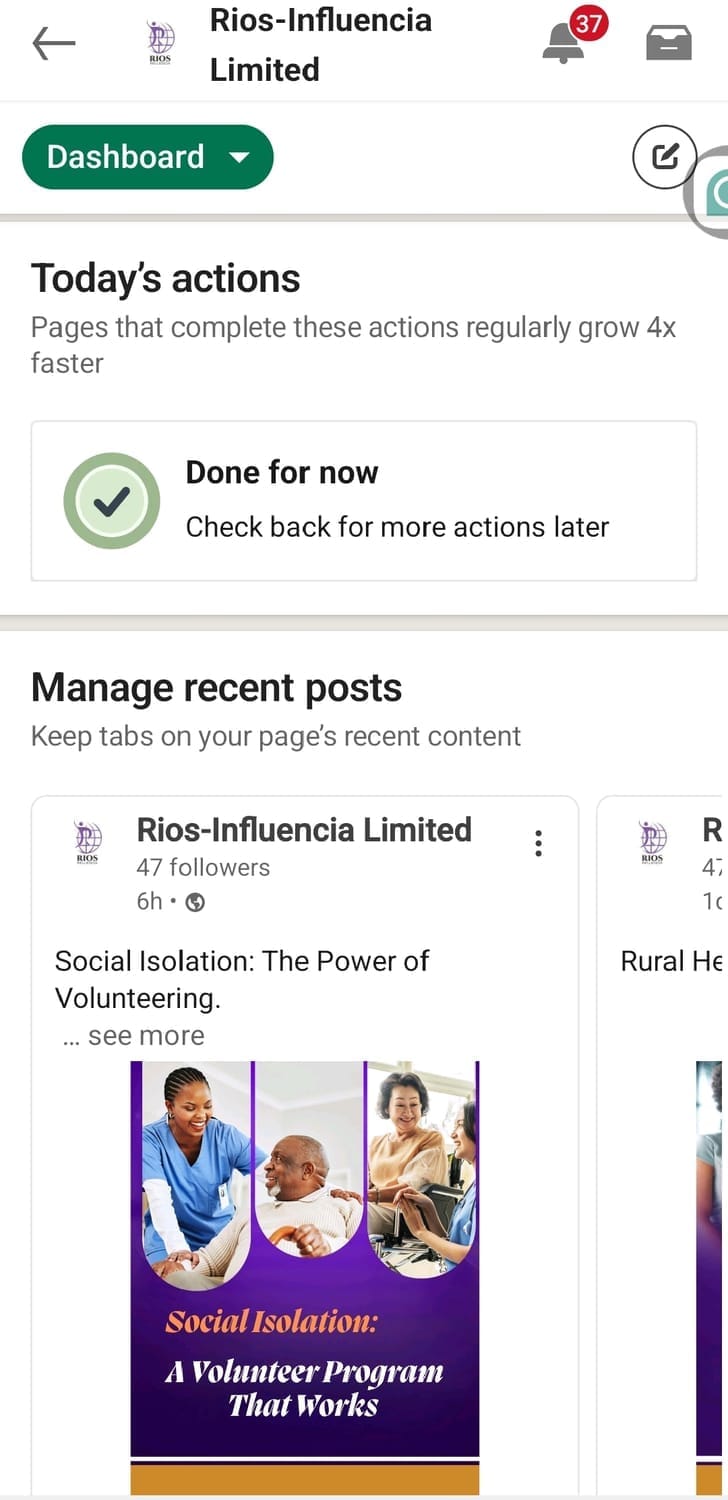The width and height of the screenshot is (728, 1500).
Task: Expand post with 'see more'
Action: pos(133,1036)
